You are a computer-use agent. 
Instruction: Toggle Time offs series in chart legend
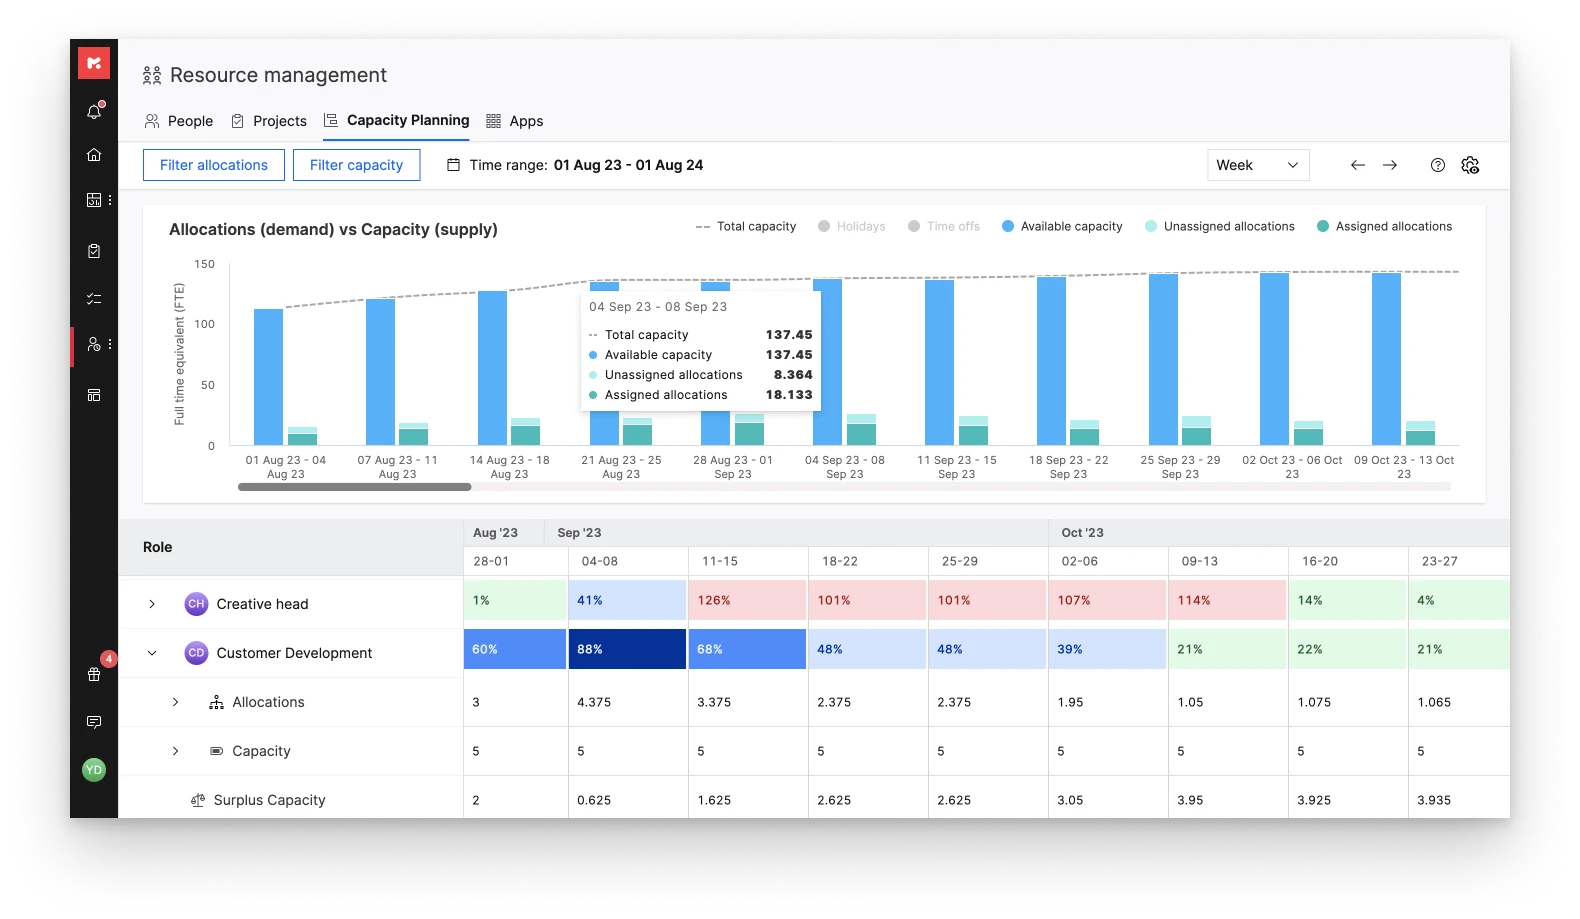coord(944,227)
